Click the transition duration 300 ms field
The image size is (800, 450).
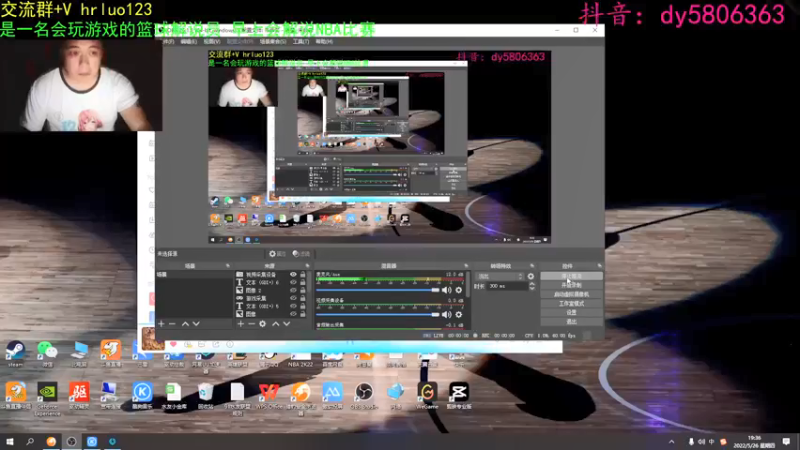(x=507, y=286)
